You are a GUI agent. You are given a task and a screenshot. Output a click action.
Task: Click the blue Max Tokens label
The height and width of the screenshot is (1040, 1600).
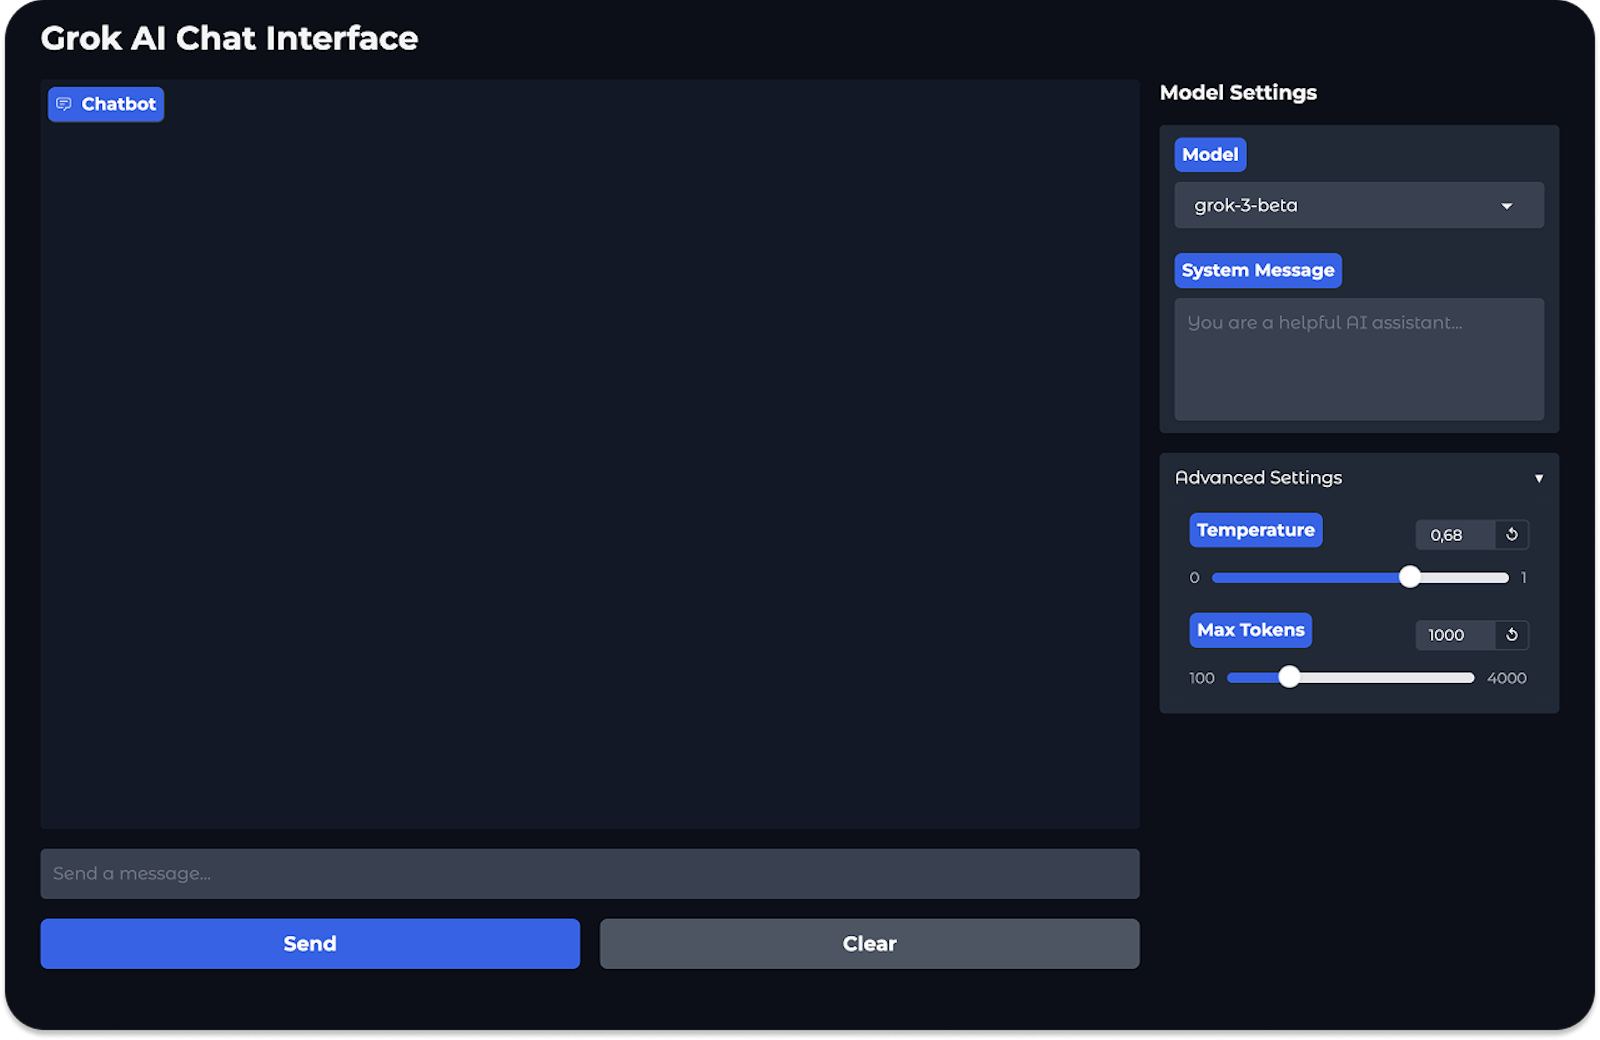[x=1250, y=630]
